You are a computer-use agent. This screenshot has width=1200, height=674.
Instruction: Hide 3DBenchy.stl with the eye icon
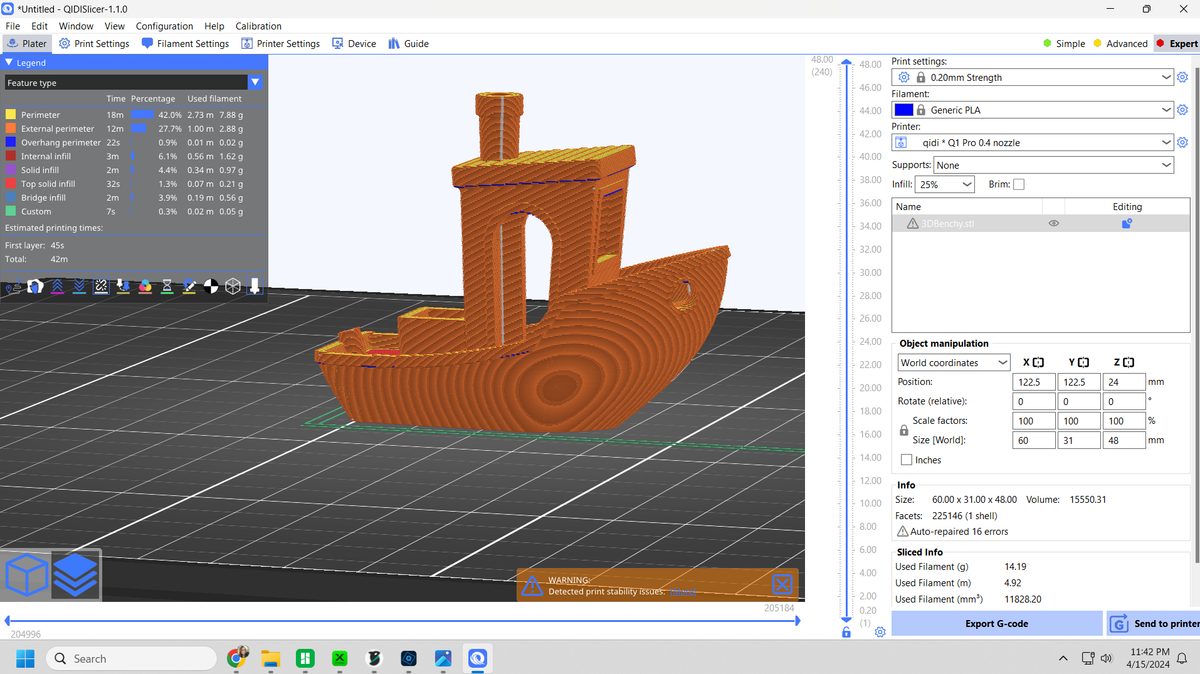click(x=1053, y=224)
